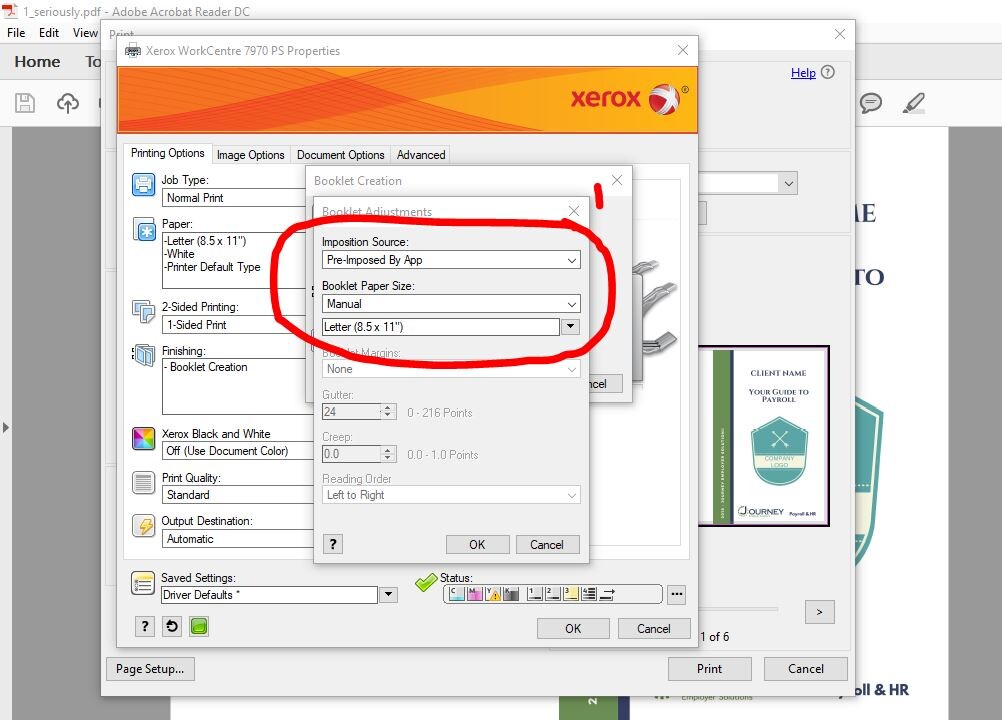Screen dimensions: 1002x720
Task: Click the reset defaults arrow icon
Action: pos(172,627)
